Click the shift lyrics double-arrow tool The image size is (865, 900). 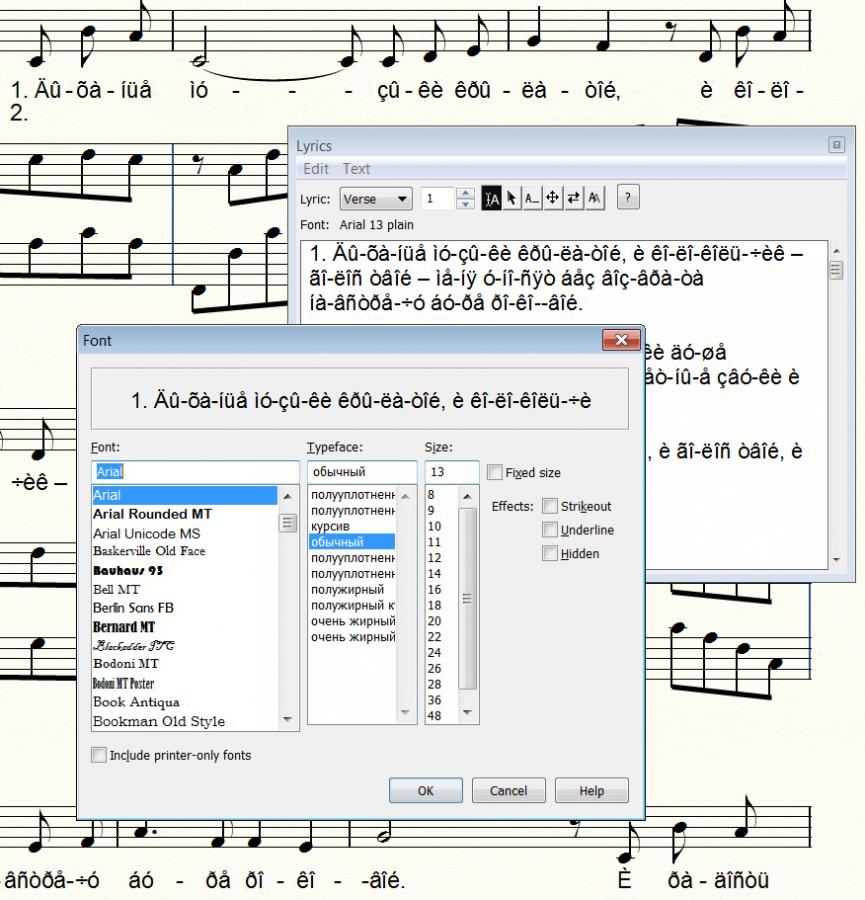pos(574,199)
